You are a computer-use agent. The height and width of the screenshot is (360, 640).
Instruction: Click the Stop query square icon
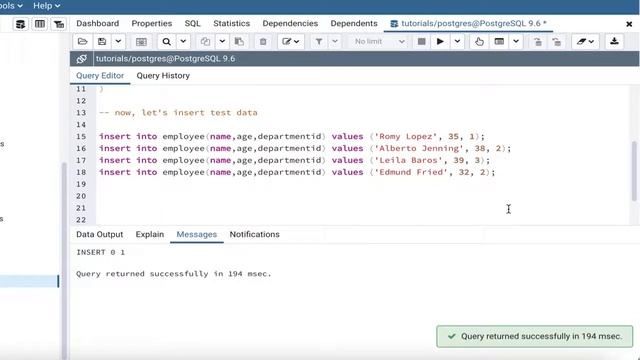click(x=422, y=41)
